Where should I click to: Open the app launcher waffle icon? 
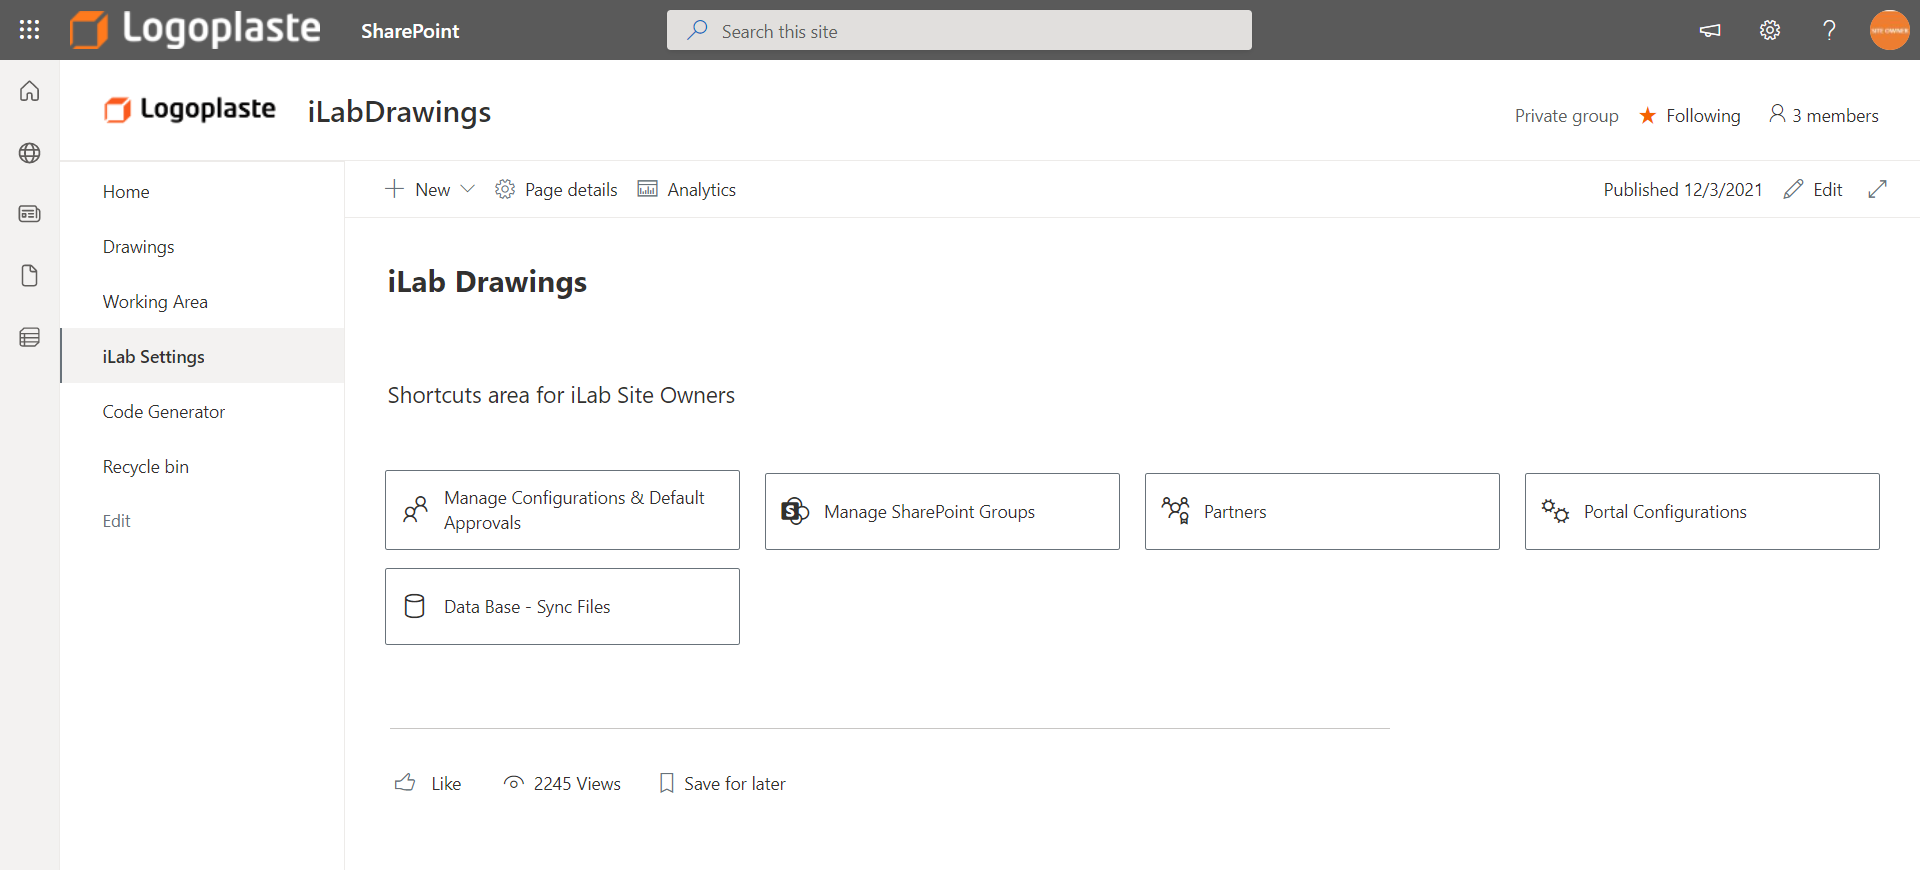click(29, 30)
